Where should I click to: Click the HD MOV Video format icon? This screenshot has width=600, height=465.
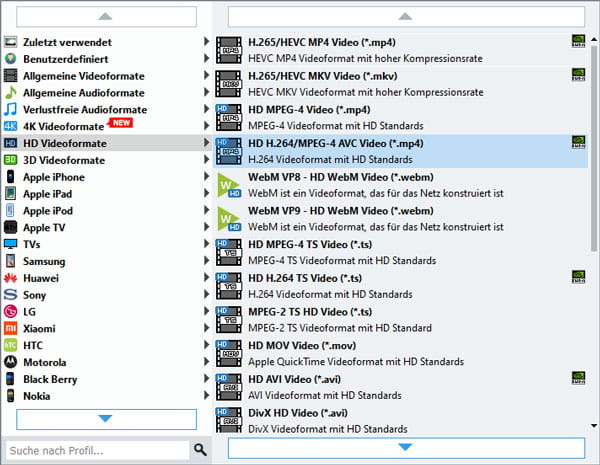[229, 353]
